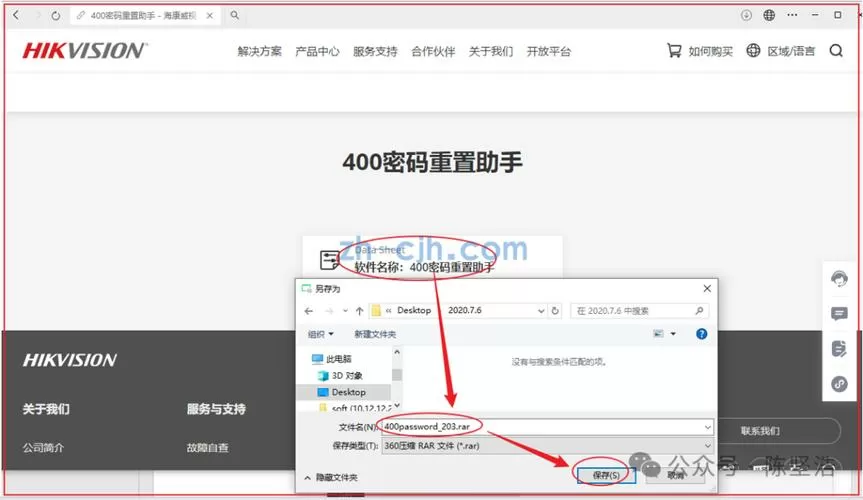
Task: Click the 保存(S) button
Action: coord(606,475)
